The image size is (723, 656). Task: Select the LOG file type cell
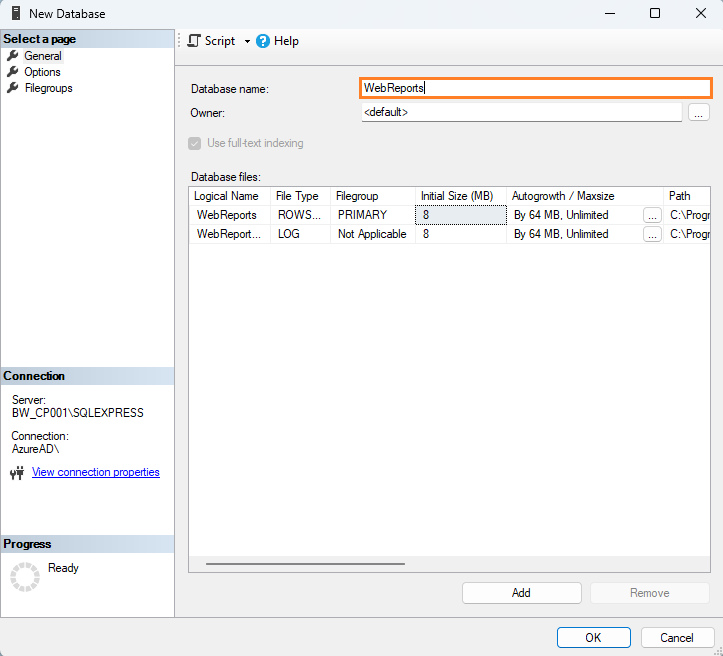pyautogui.click(x=300, y=234)
